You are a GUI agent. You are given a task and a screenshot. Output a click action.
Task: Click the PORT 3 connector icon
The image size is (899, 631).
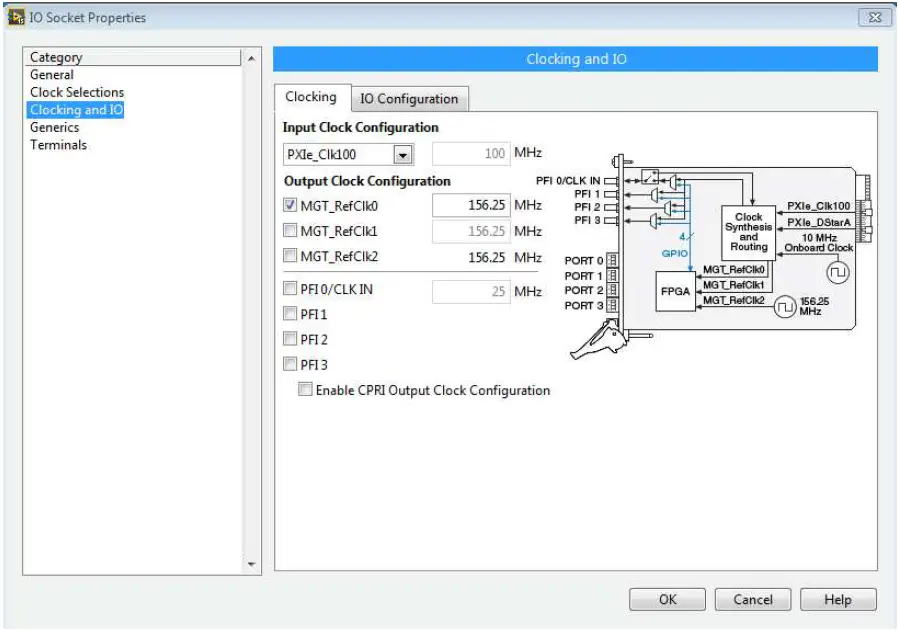tap(612, 304)
